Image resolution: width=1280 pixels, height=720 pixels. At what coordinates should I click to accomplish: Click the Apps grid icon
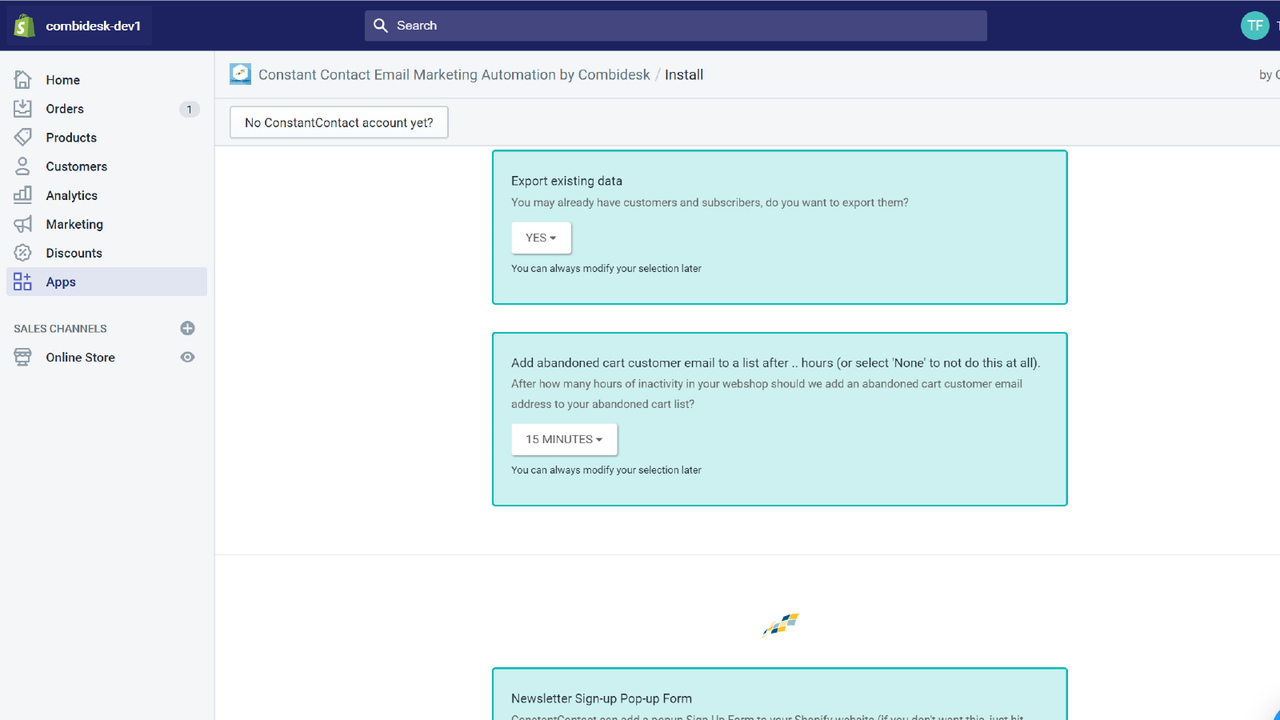click(x=23, y=282)
